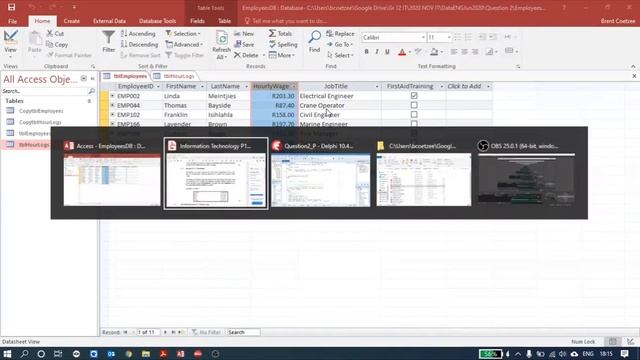
Task: Open File Explorer from taskbar
Action: (x=146, y=354)
